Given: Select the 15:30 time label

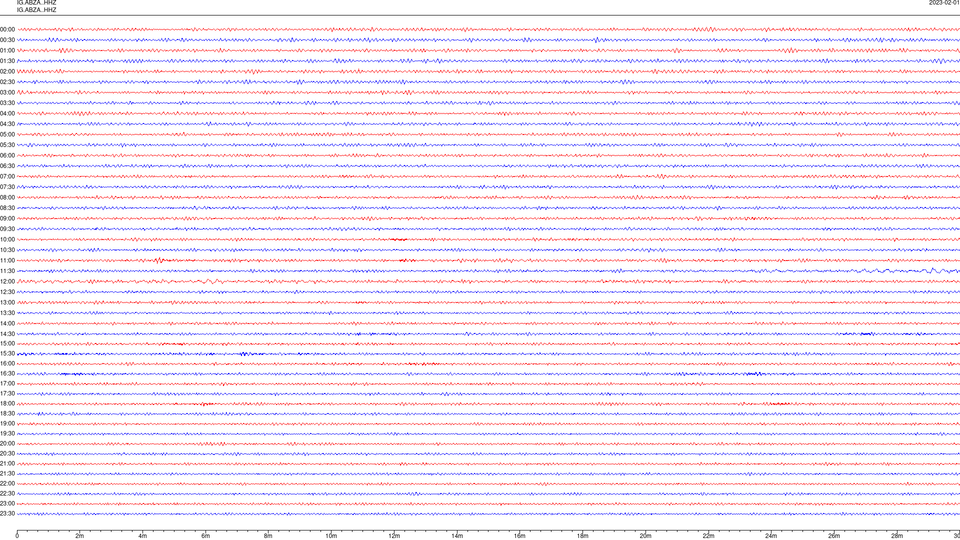Looking at the screenshot, I should pos(7,354).
